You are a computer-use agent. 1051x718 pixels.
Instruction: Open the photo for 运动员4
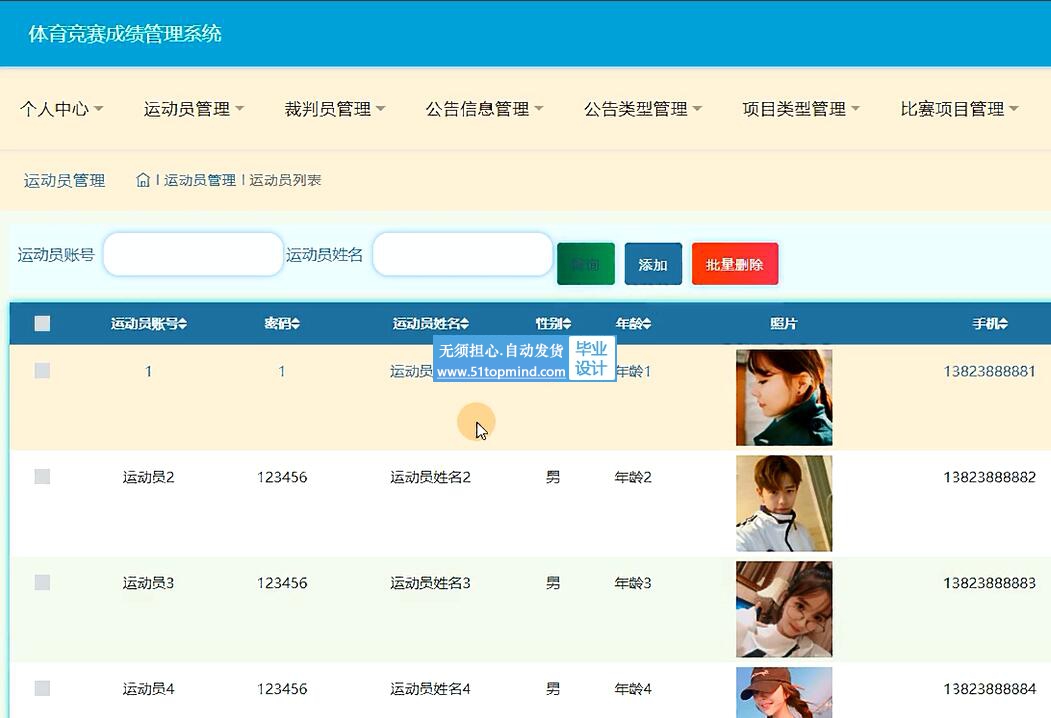pos(784,693)
